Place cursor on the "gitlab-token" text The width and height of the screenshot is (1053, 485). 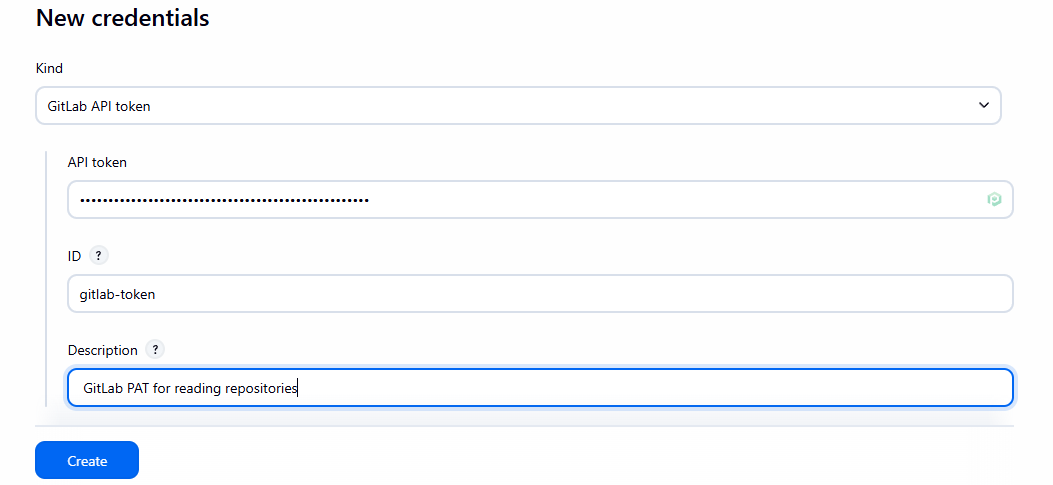tap(117, 294)
